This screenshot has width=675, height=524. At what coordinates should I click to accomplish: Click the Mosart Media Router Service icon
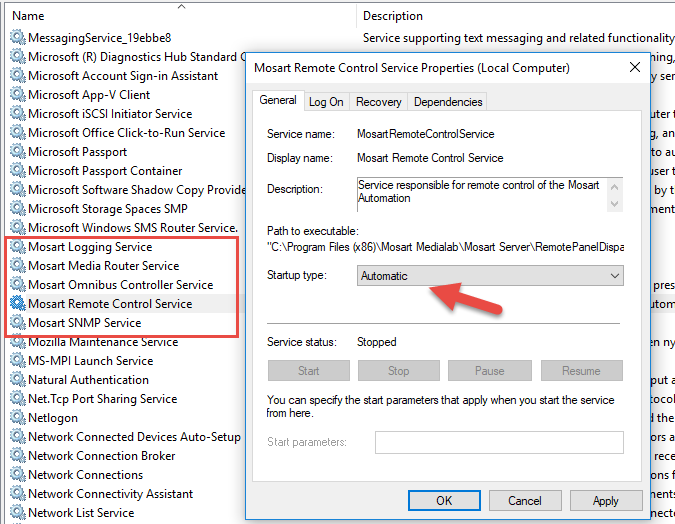point(17,266)
